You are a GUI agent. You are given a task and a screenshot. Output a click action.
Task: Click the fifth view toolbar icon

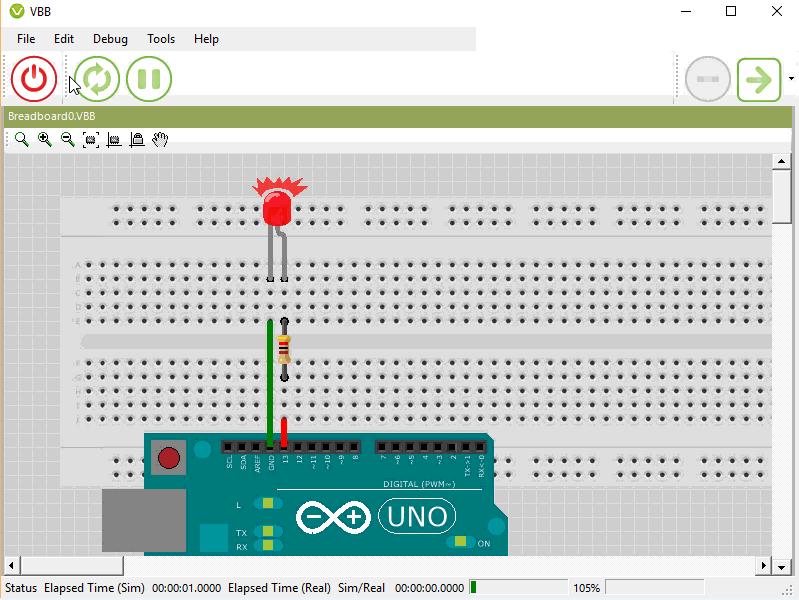114,139
